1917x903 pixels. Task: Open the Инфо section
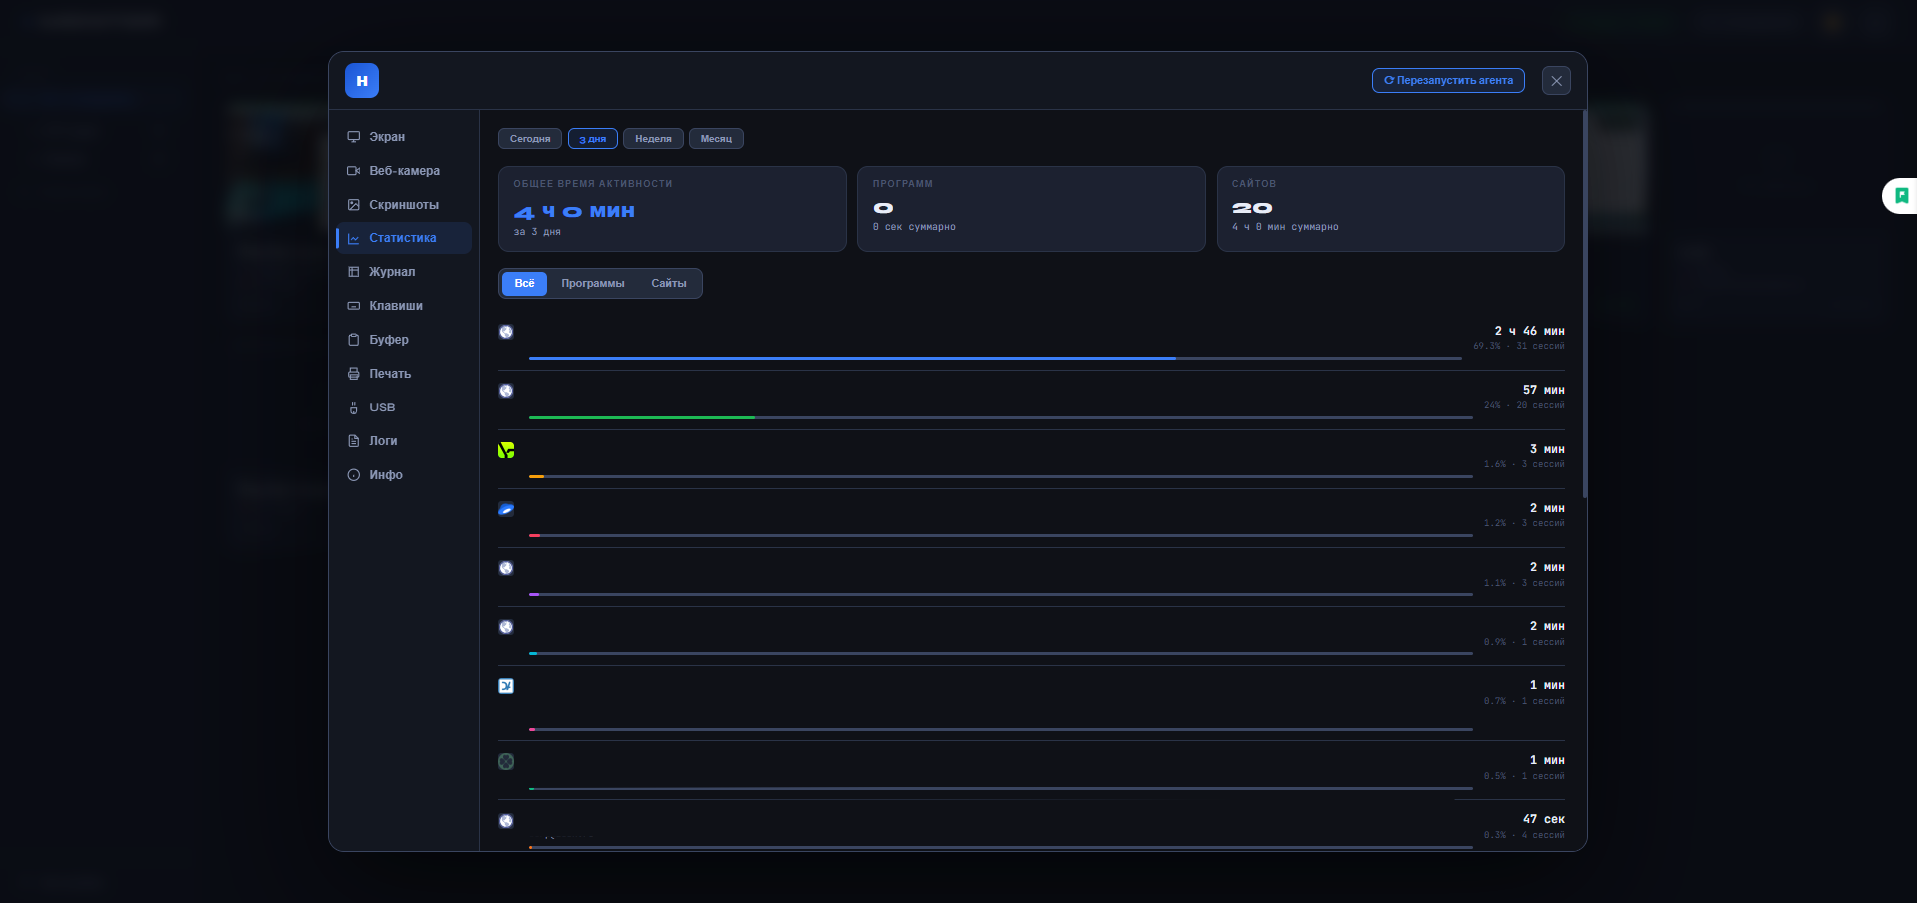click(403, 475)
